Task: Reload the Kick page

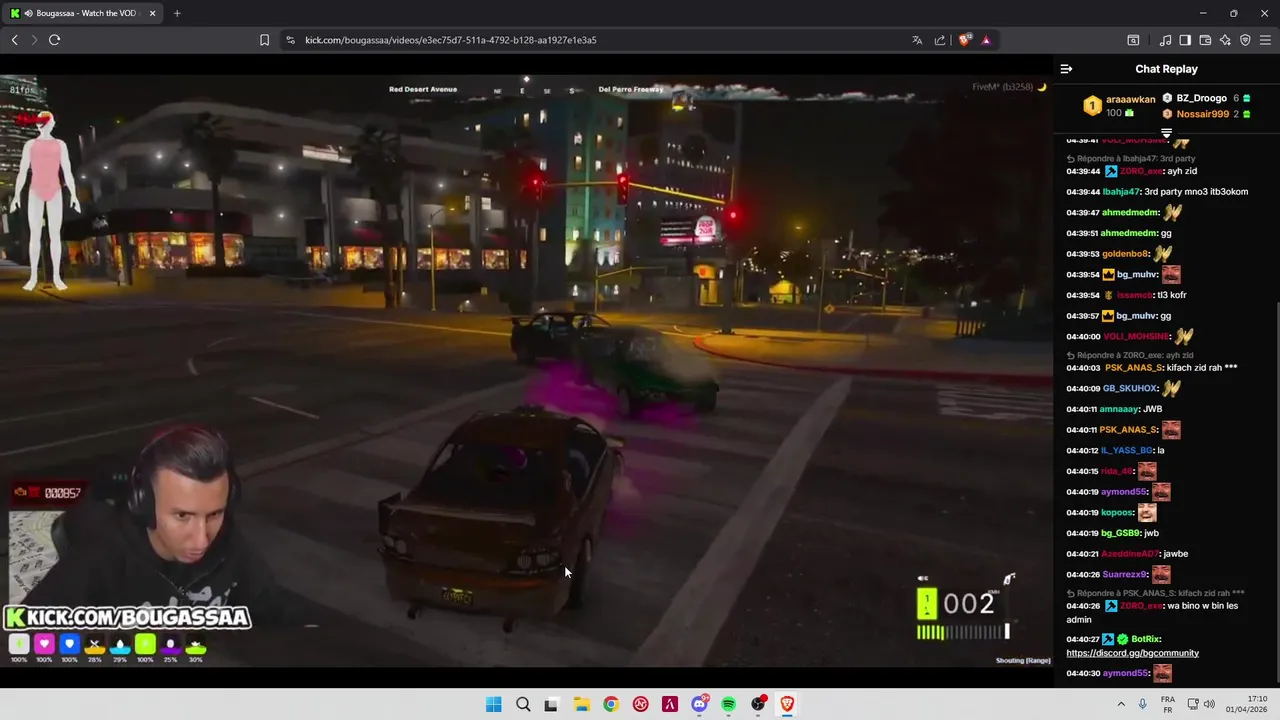Action: (x=54, y=40)
